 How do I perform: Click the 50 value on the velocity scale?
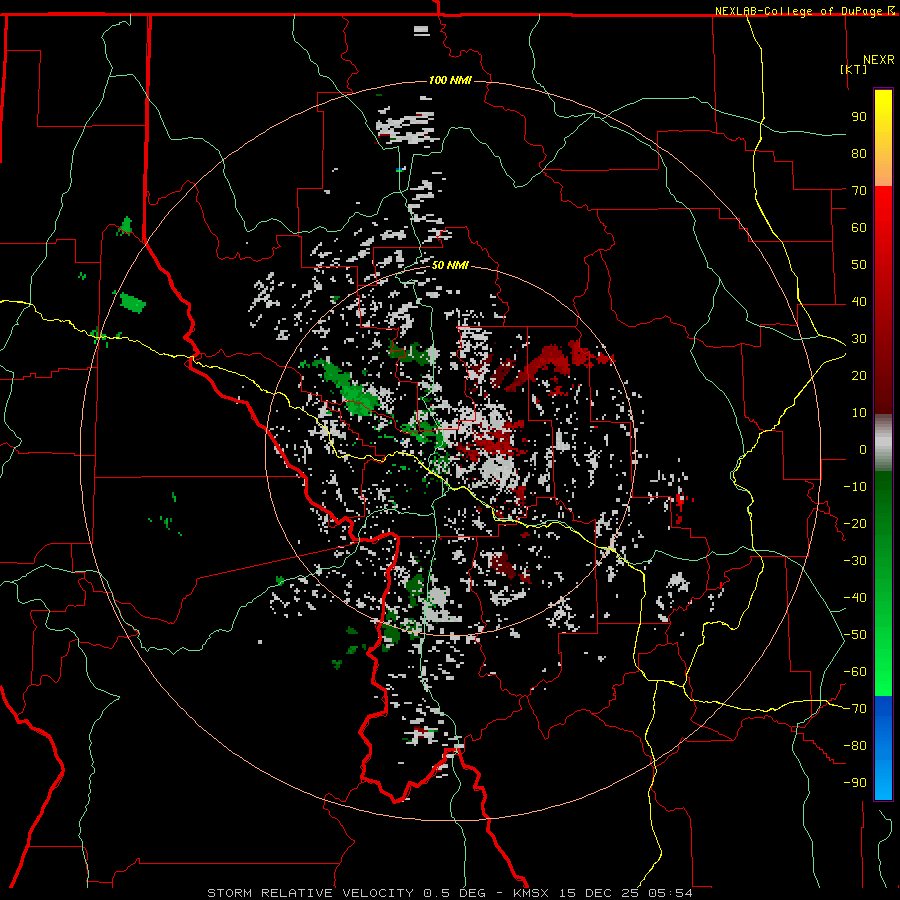click(x=859, y=265)
